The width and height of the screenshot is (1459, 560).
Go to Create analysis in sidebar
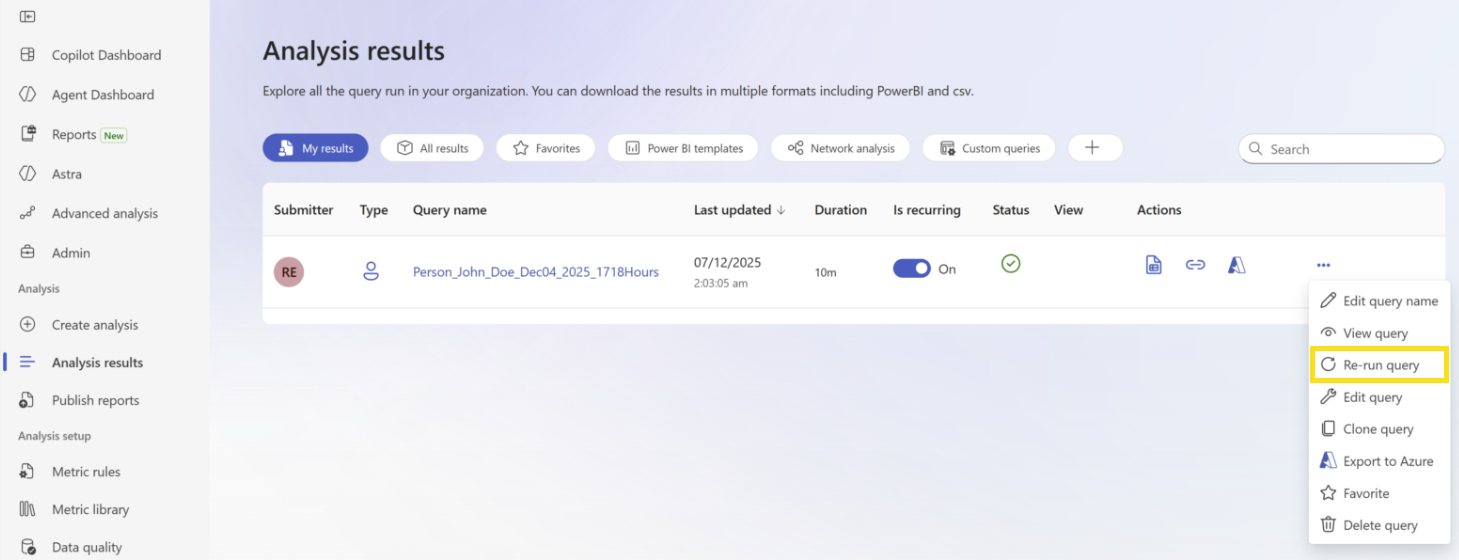click(x=94, y=325)
